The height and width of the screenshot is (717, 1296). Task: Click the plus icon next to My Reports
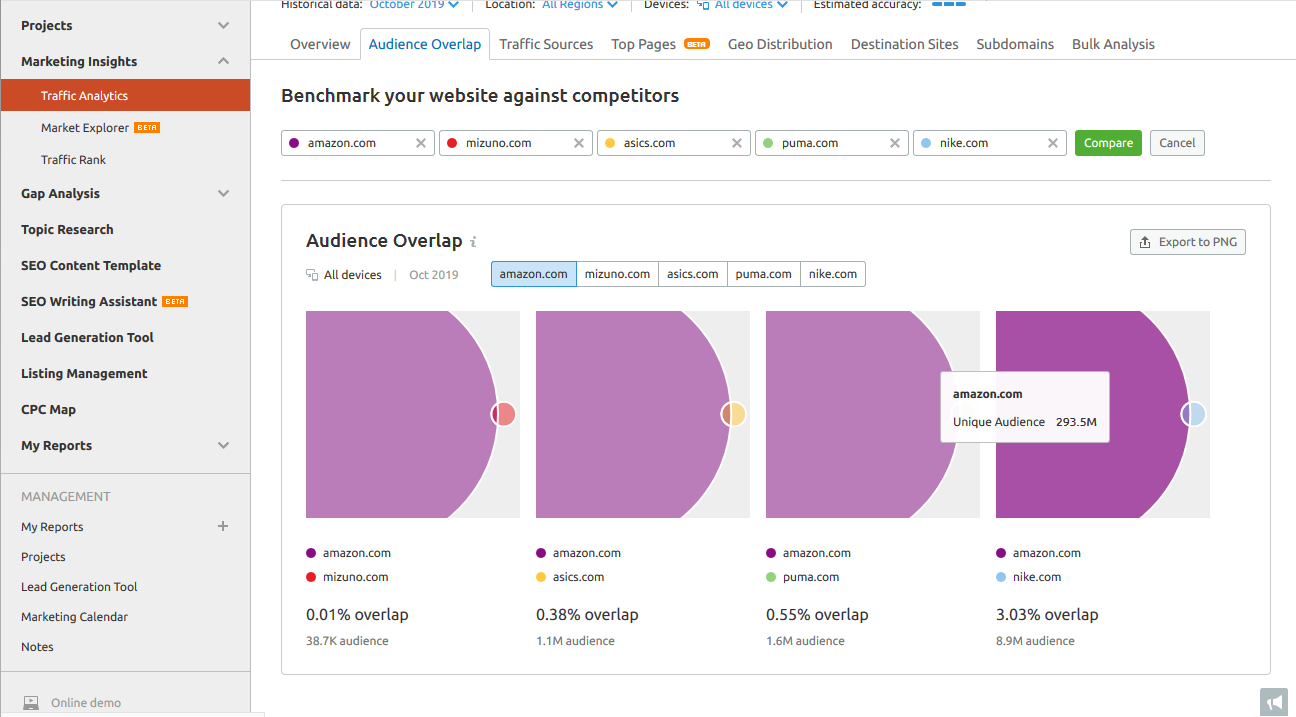tap(222, 526)
